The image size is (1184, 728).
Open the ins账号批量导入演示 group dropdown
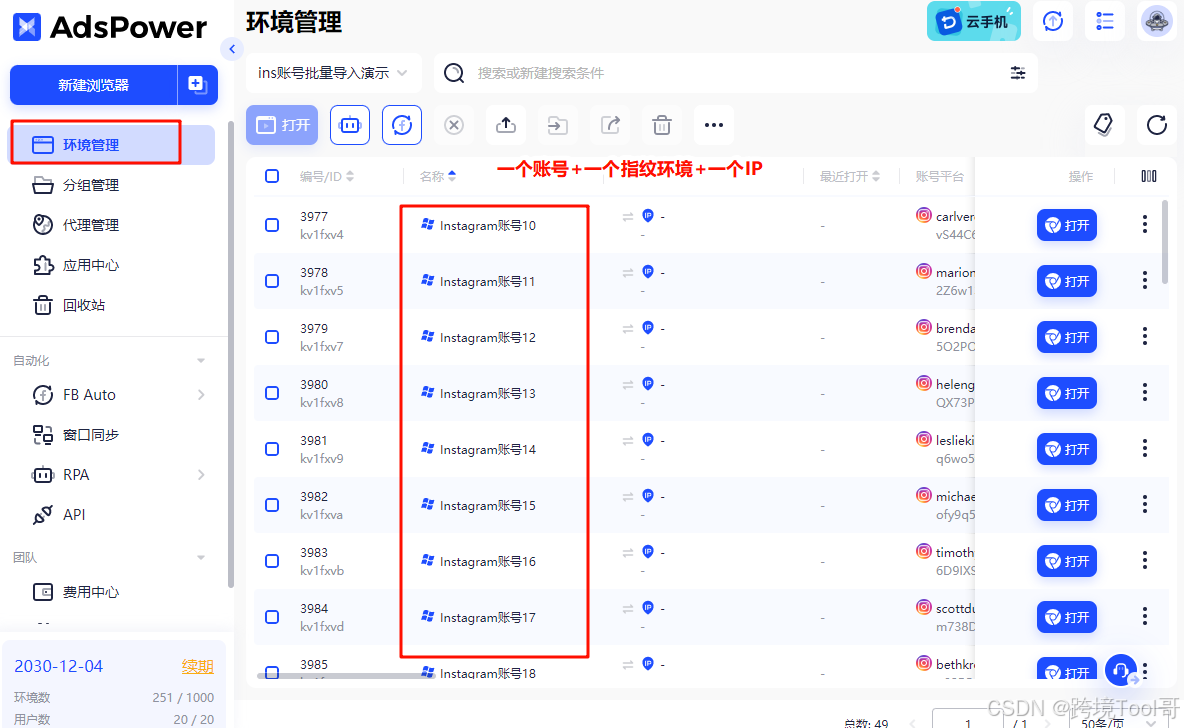tap(333, 73)
